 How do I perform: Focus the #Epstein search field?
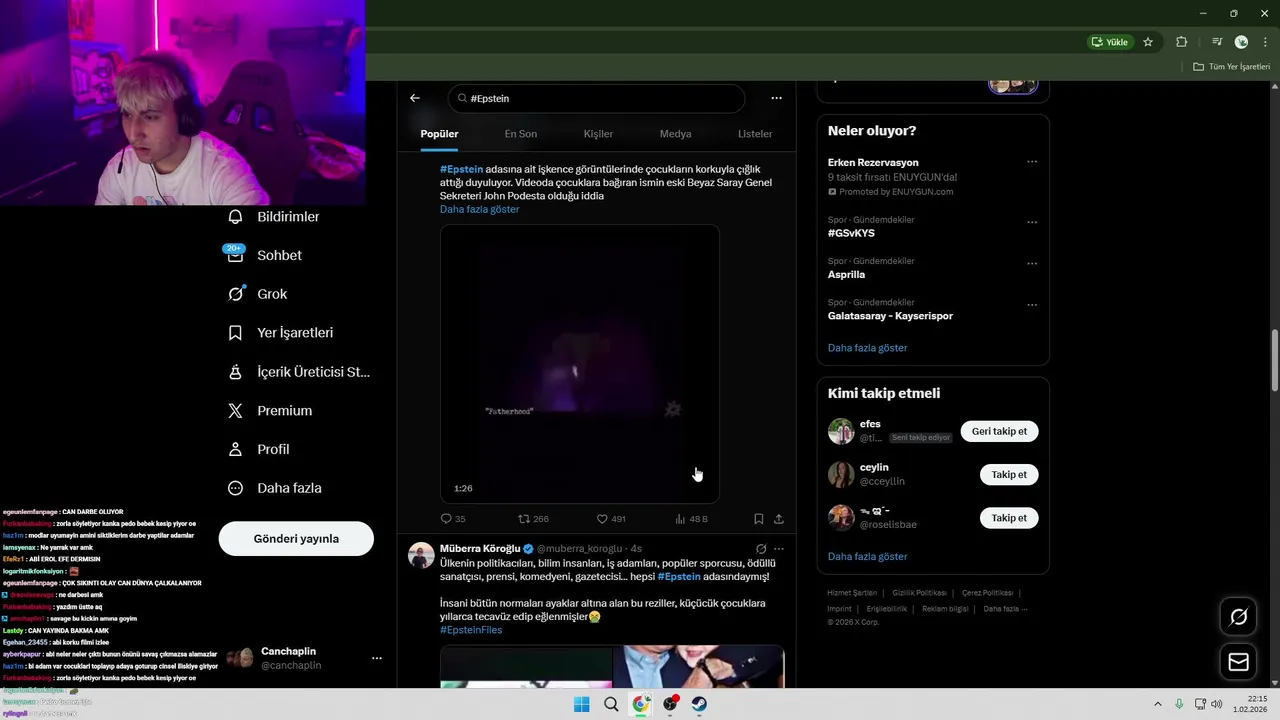596,98
